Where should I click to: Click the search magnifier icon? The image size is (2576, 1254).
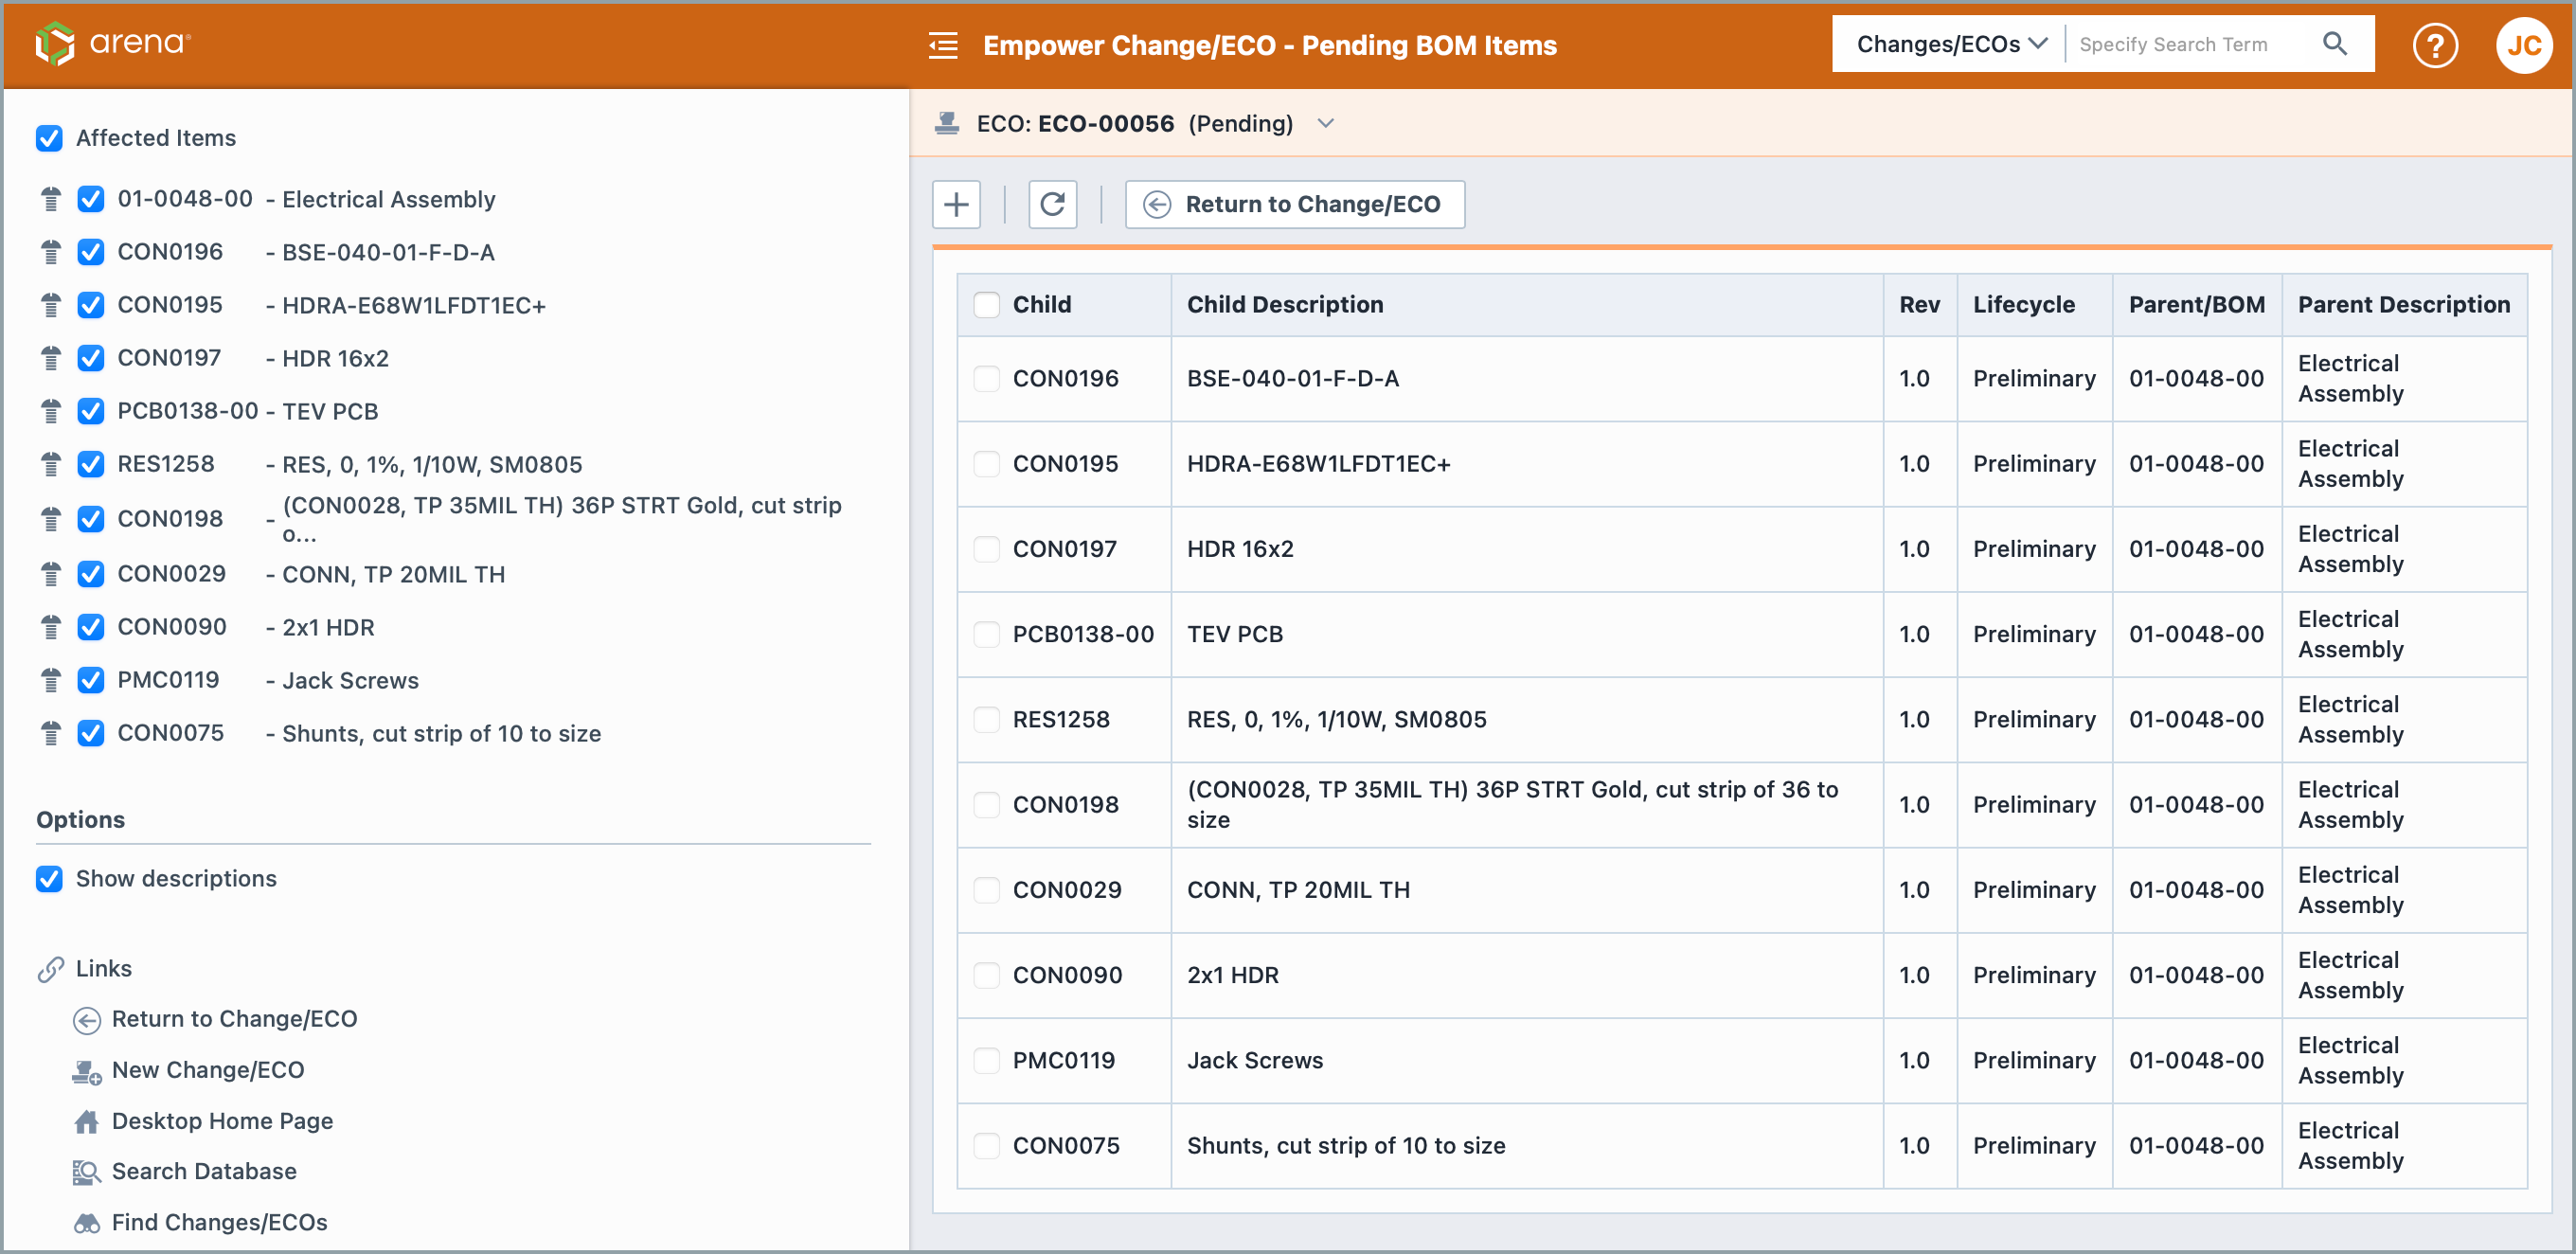[2334, 43]
